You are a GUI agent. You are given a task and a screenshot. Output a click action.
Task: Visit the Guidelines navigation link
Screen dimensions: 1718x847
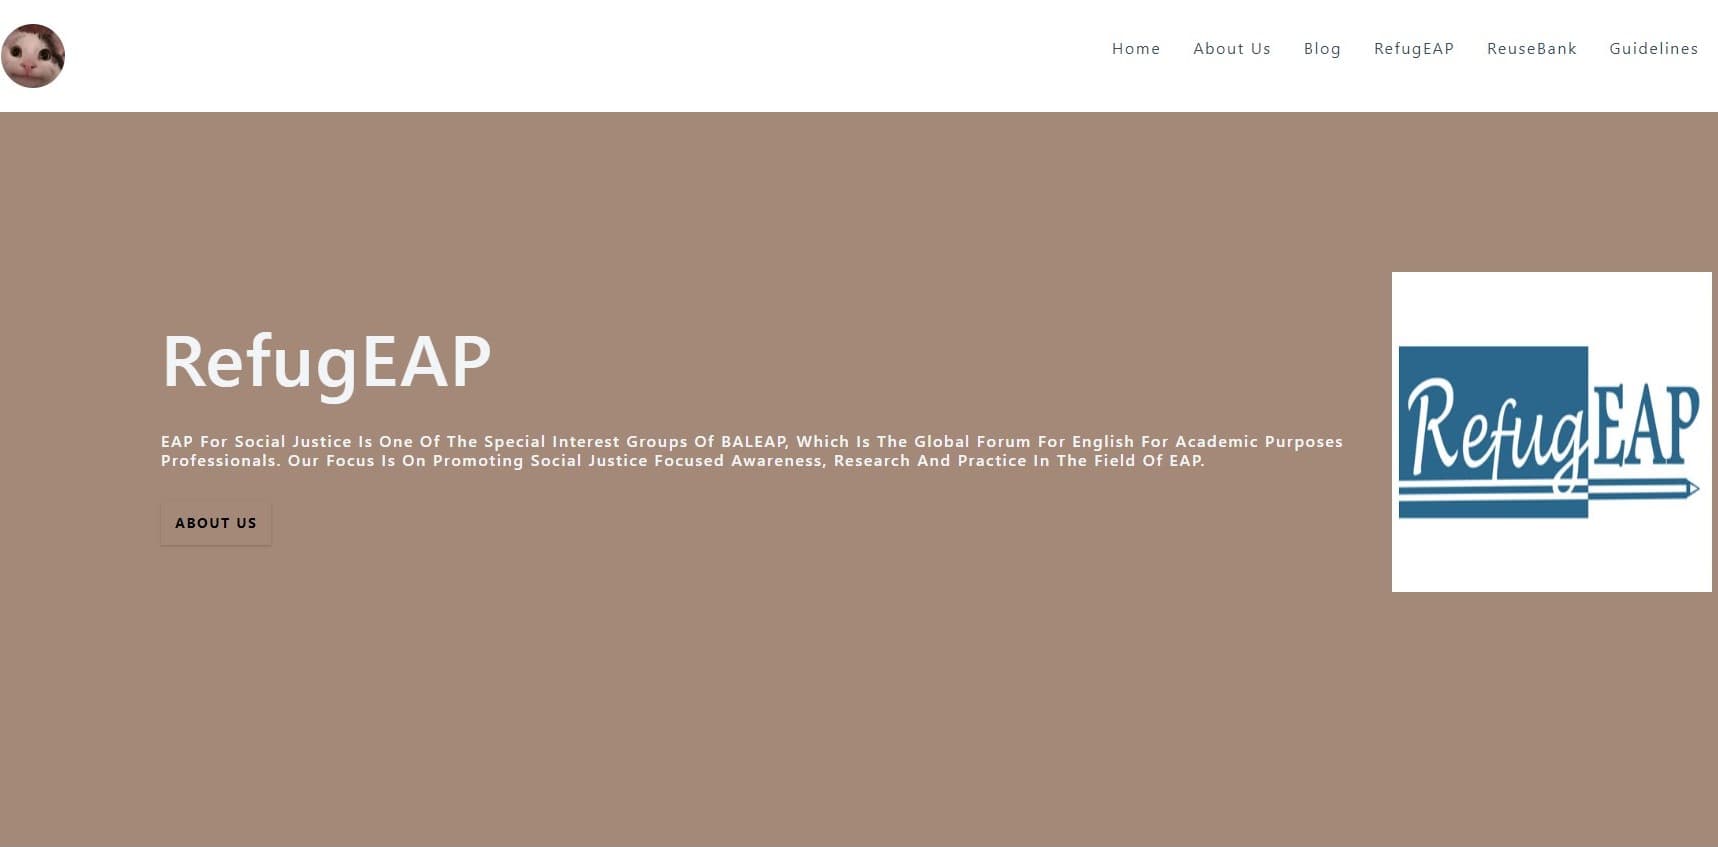point(1653,49)
